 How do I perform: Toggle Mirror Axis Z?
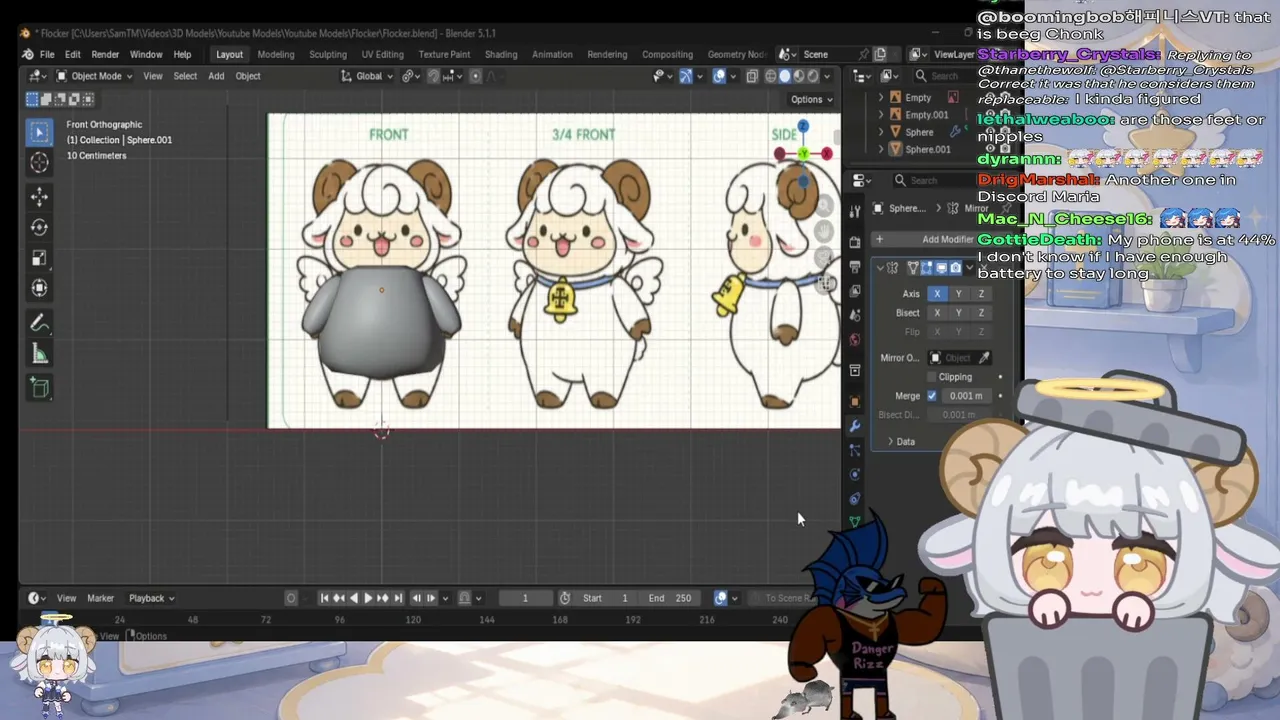point(981,294)
